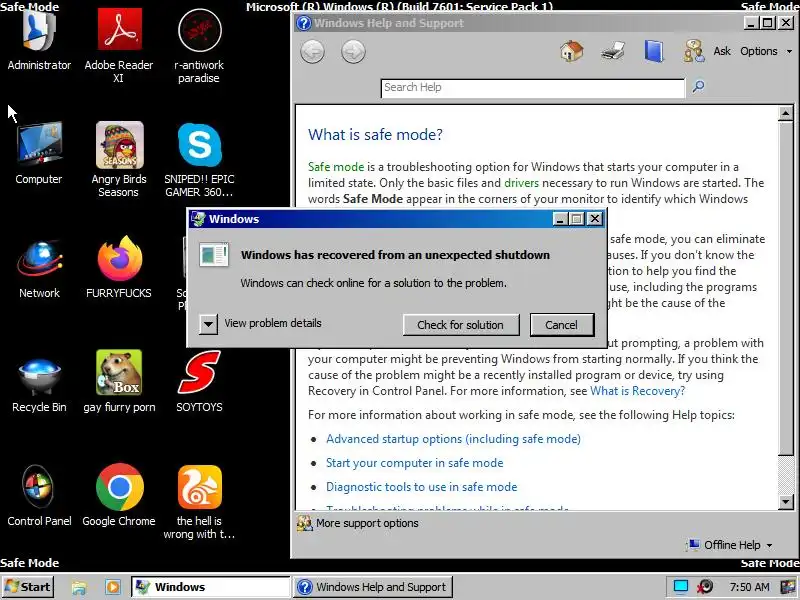
Task: Click the system tray icon right of the clock
Action: click(788, 587)
